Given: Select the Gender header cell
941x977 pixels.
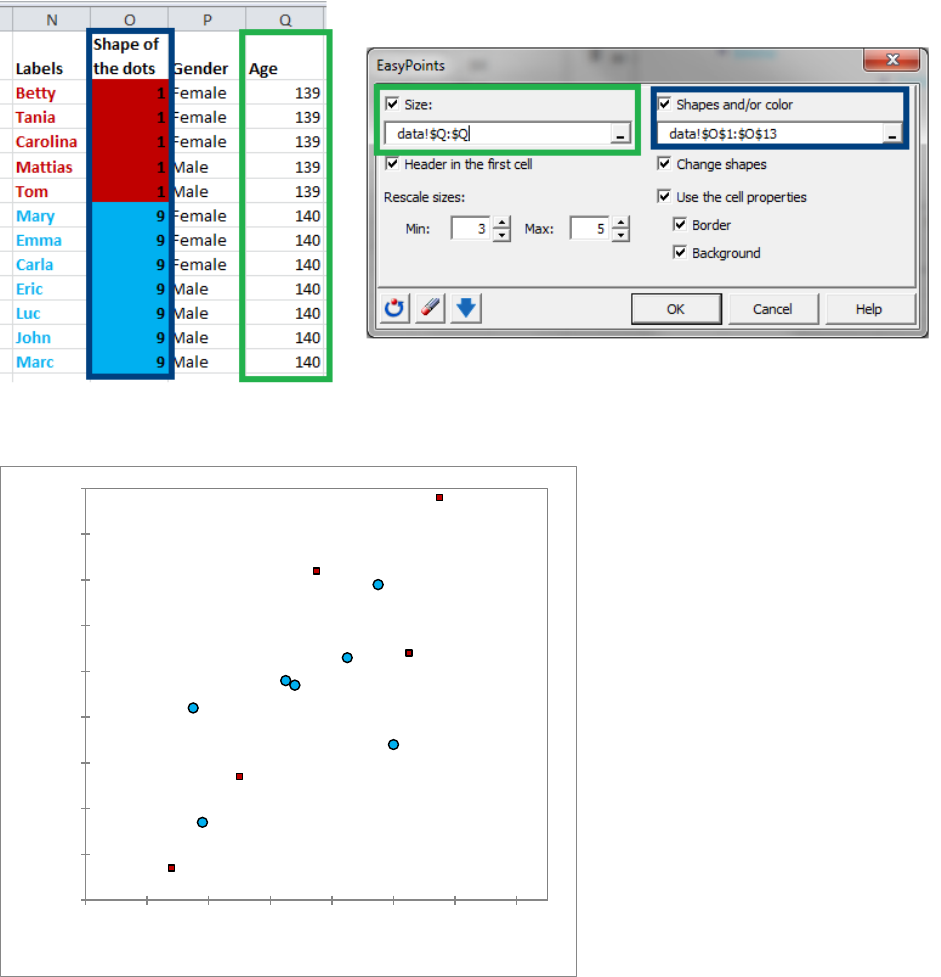Looking at the screenshot, I should tap(208, 56).
